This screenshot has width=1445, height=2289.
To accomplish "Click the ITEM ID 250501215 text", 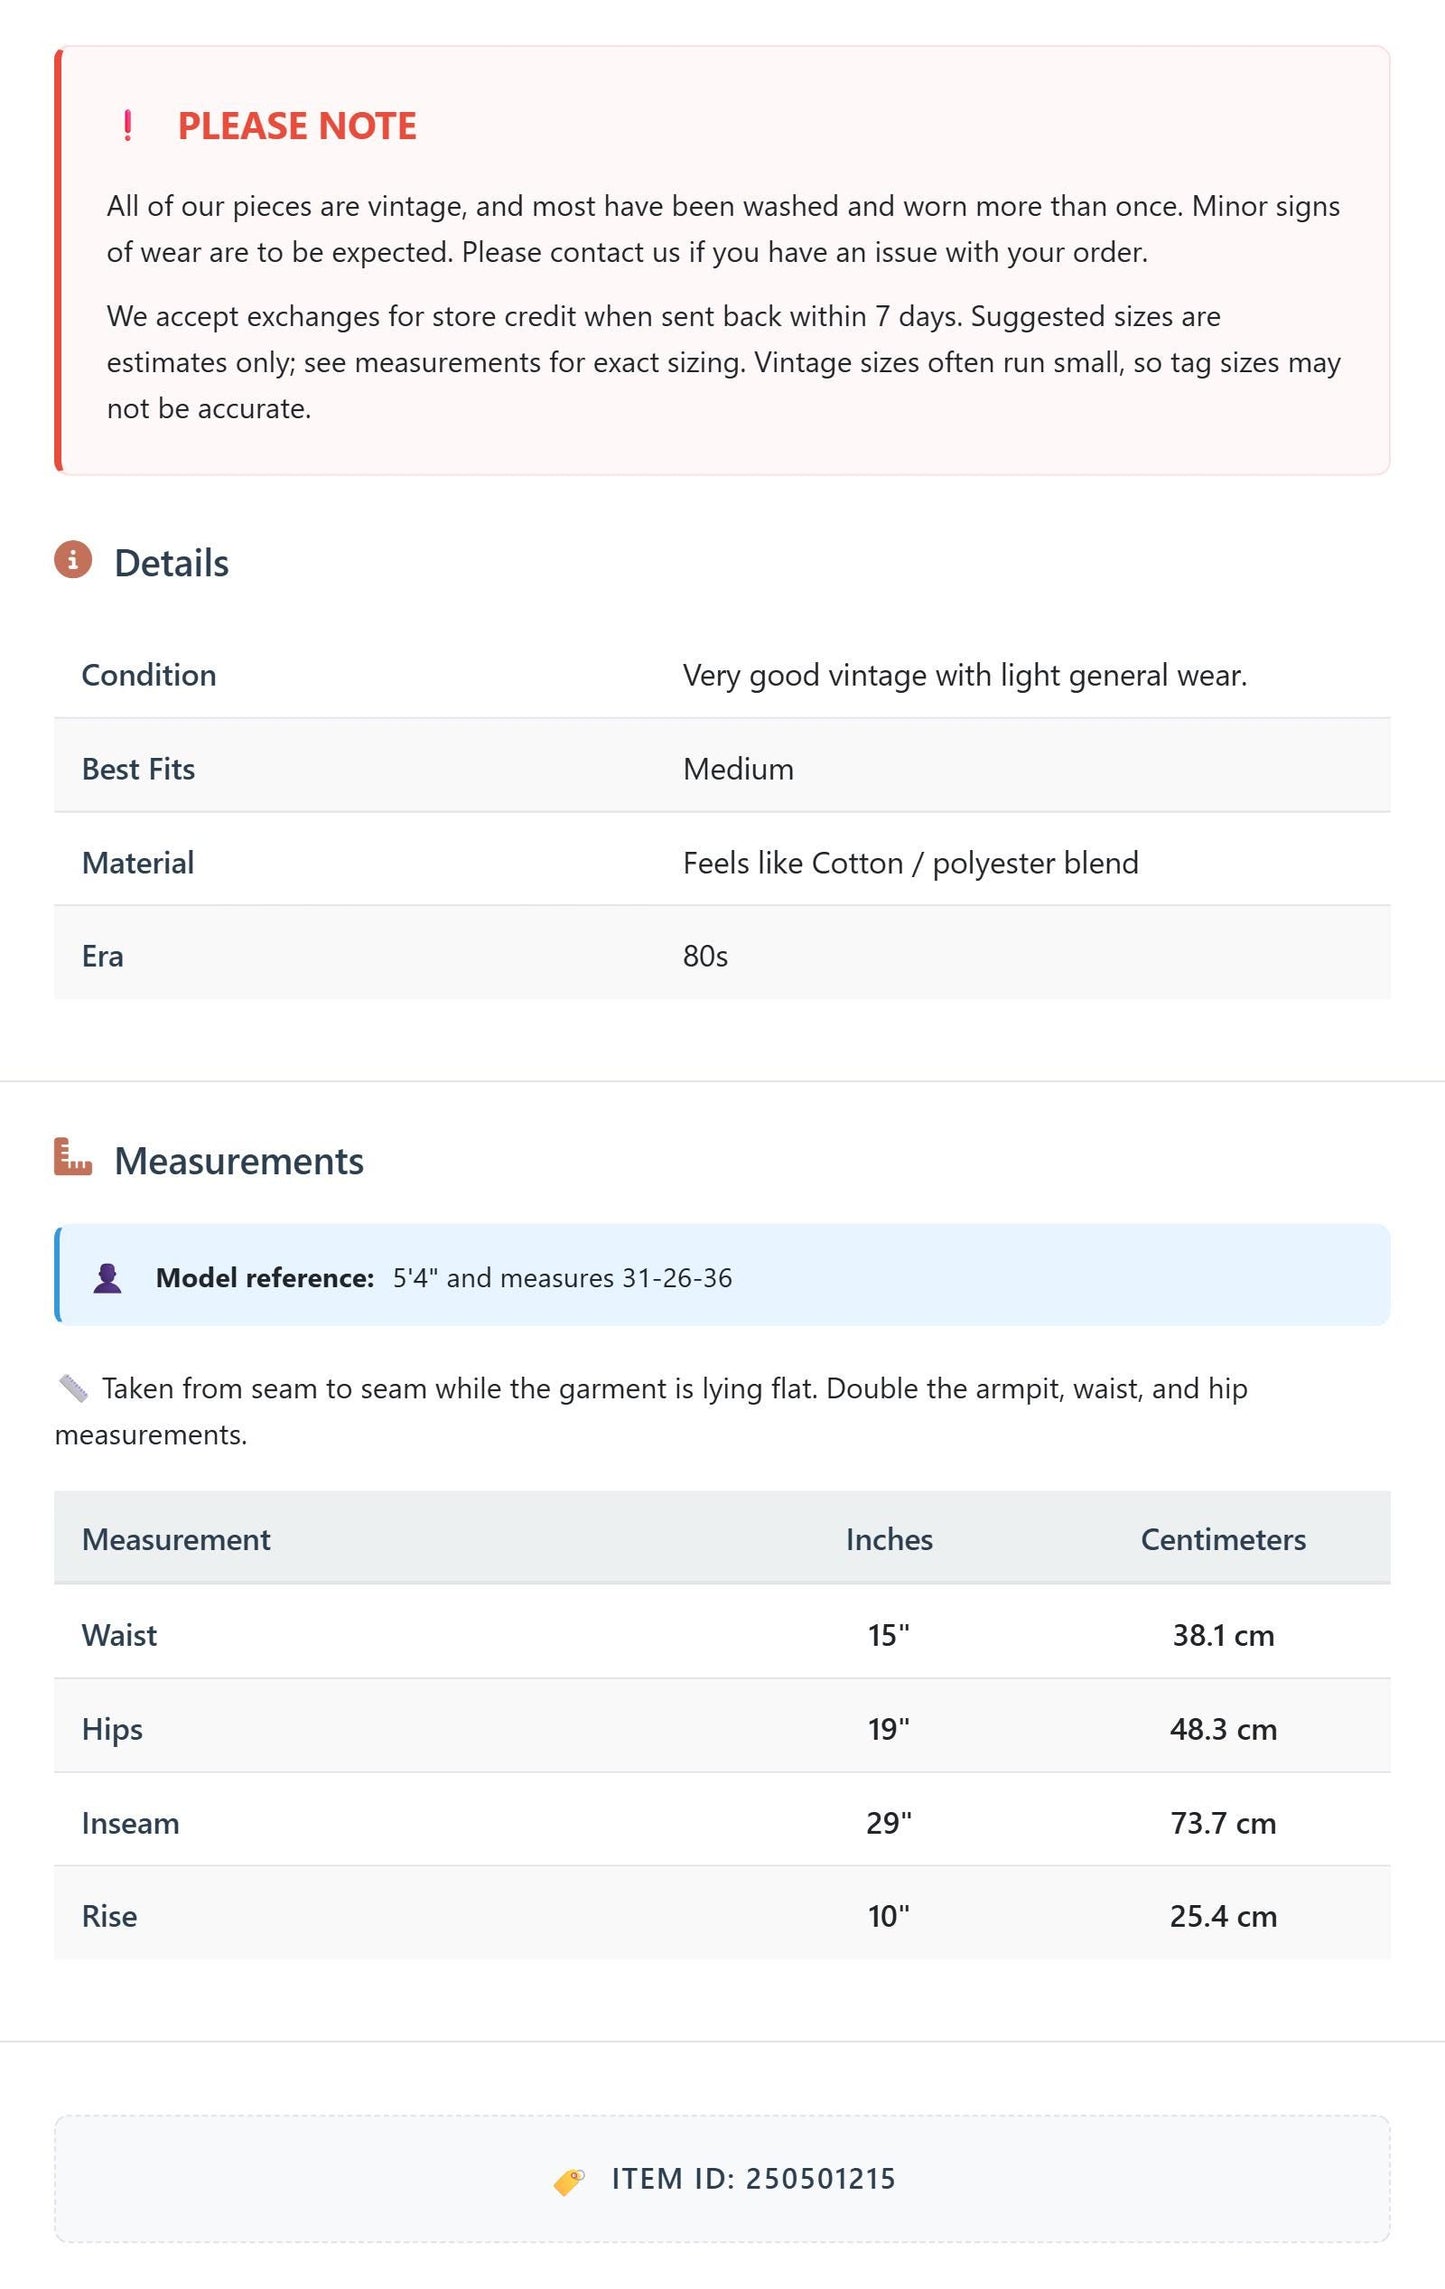I will coord(753,2179).
